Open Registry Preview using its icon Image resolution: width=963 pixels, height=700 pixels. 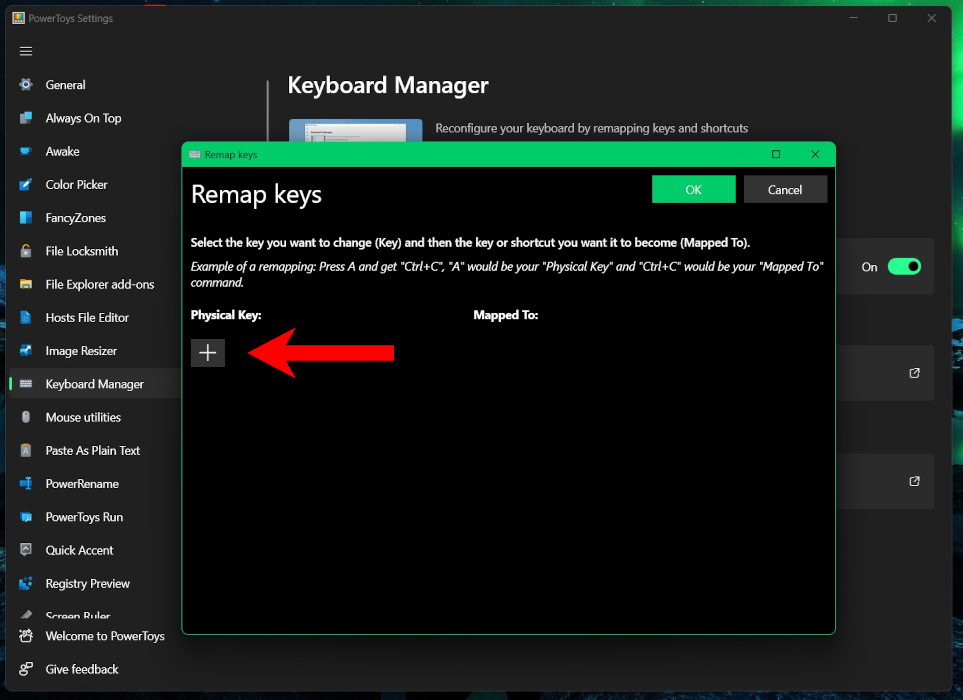coord(28,583)
